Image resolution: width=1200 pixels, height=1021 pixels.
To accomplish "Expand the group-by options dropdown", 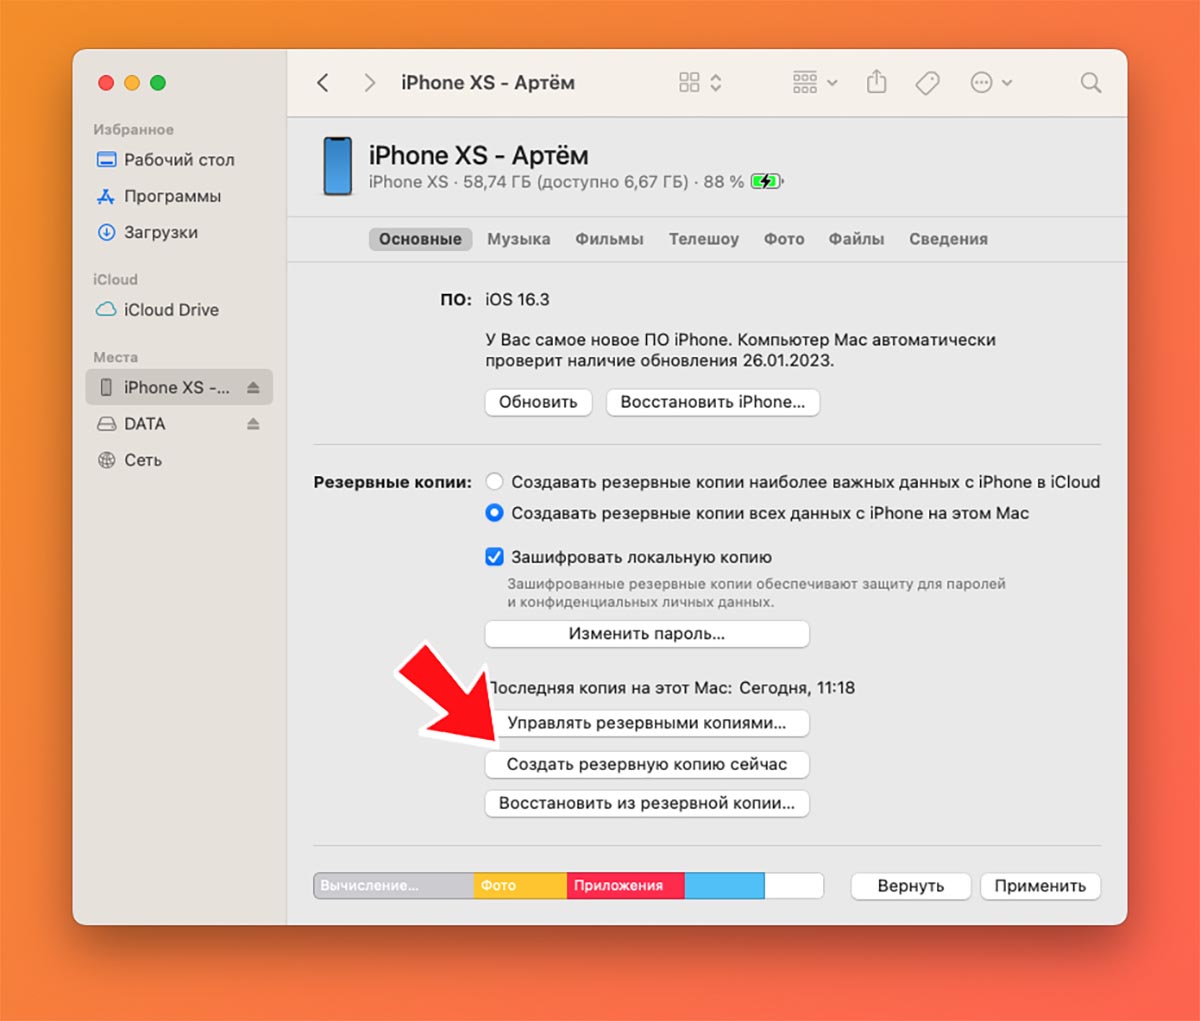I will [815, 83].
